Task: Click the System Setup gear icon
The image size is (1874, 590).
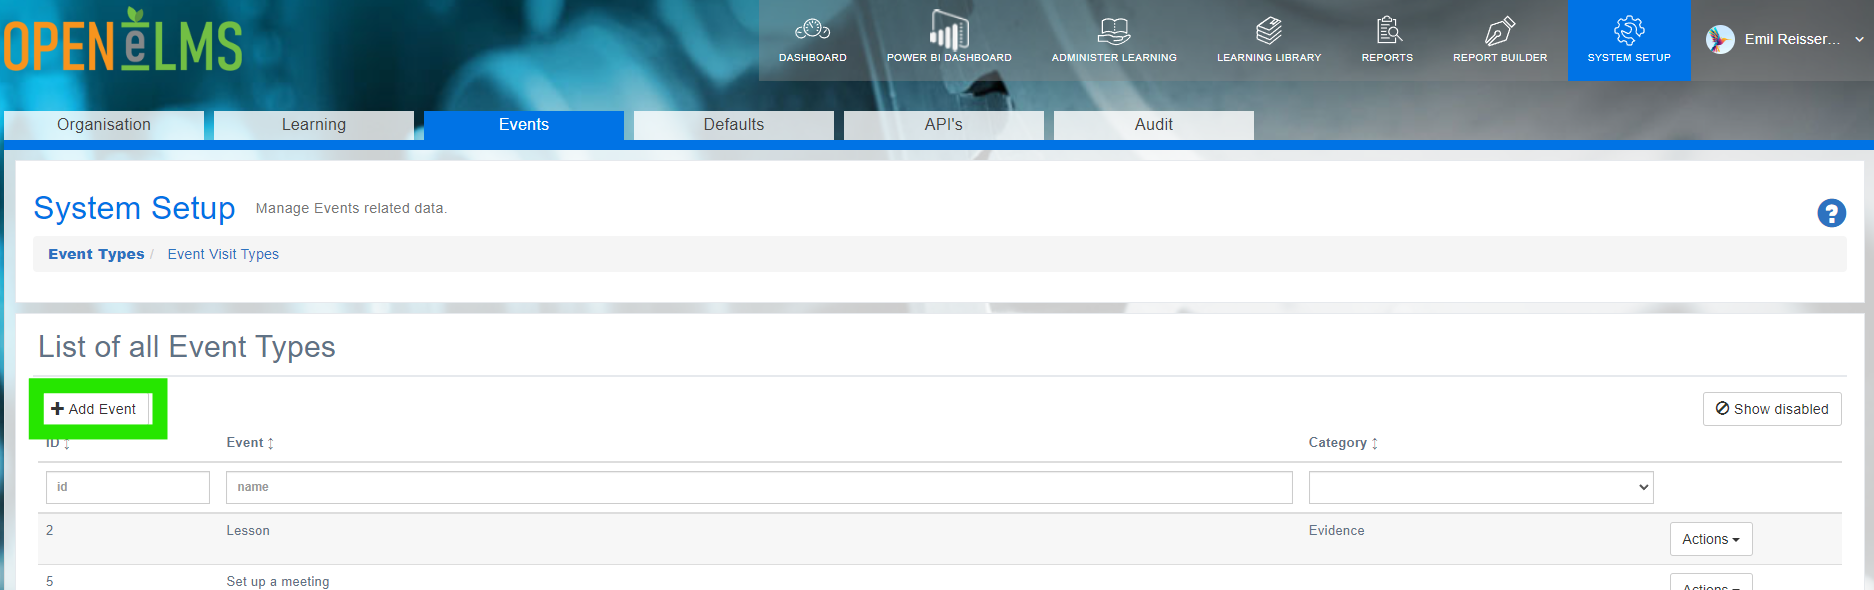Action: (x=1629, y=30)
